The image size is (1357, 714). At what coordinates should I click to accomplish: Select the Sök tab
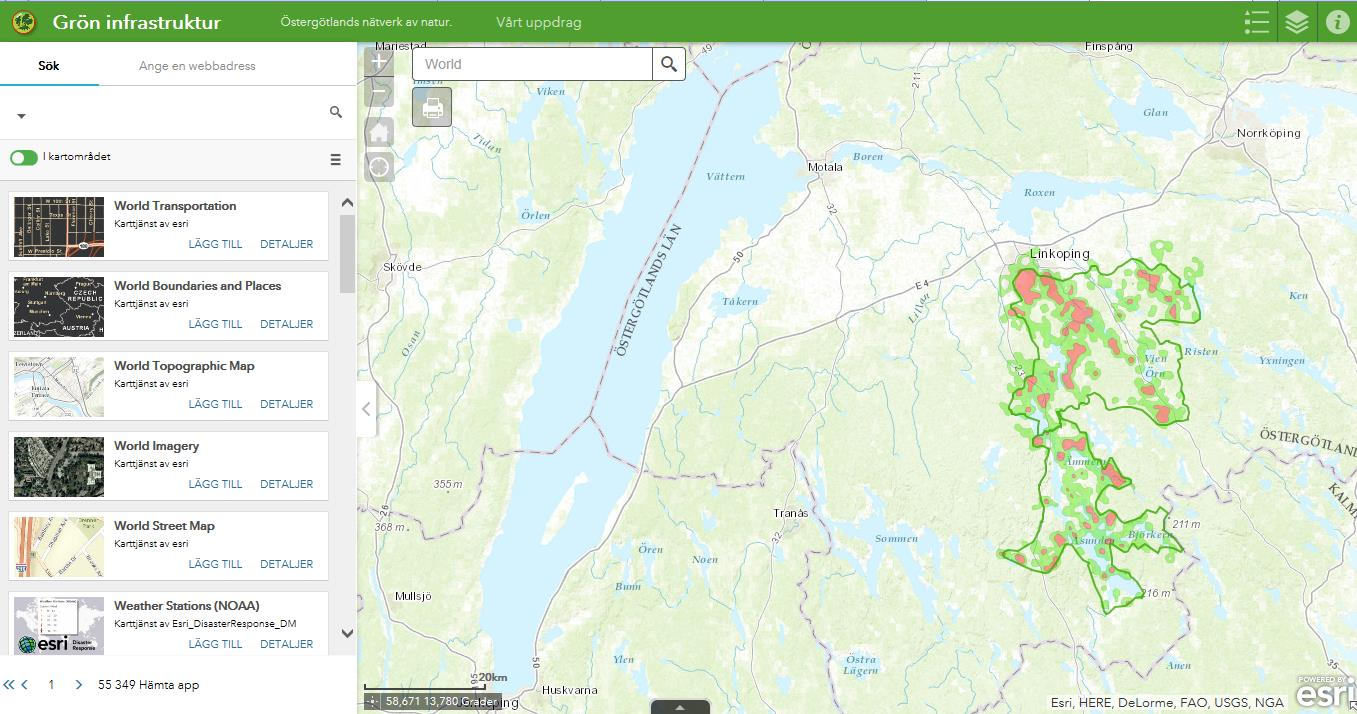pyautogui.click(x=49, y=66)
